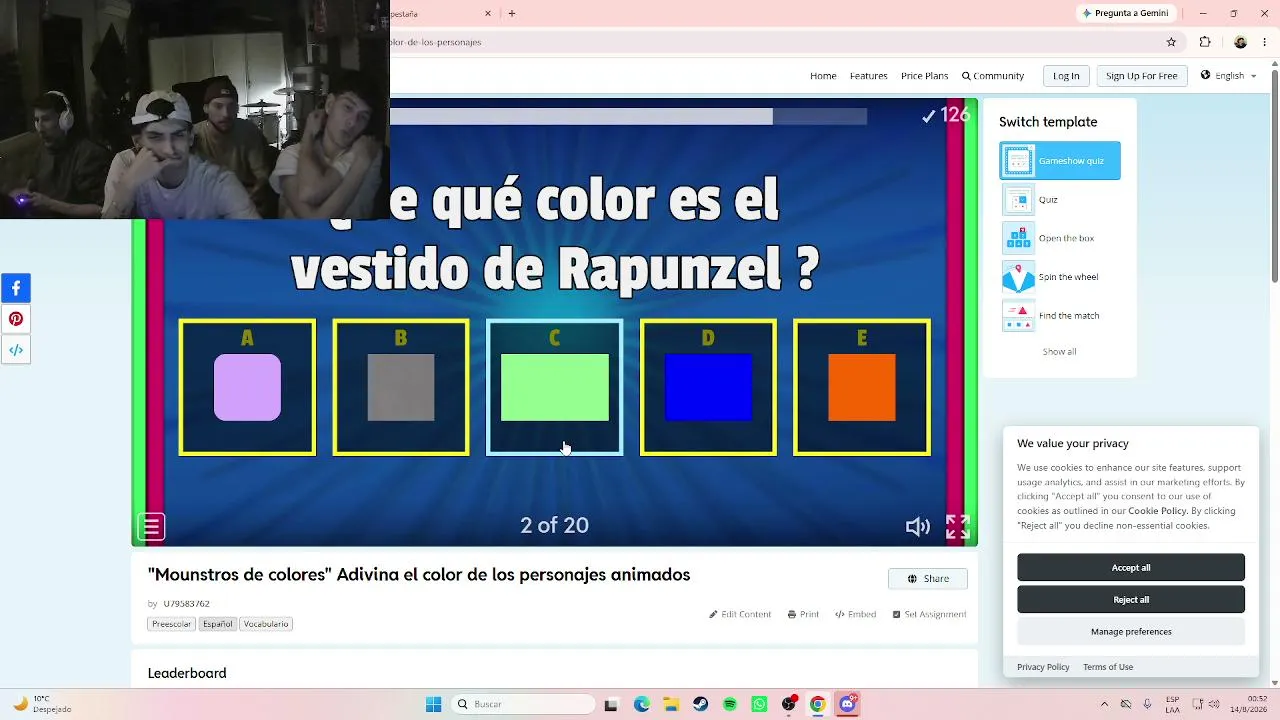
Task: Choose answer A, the lilac swatch
Action: coord(247,387)
